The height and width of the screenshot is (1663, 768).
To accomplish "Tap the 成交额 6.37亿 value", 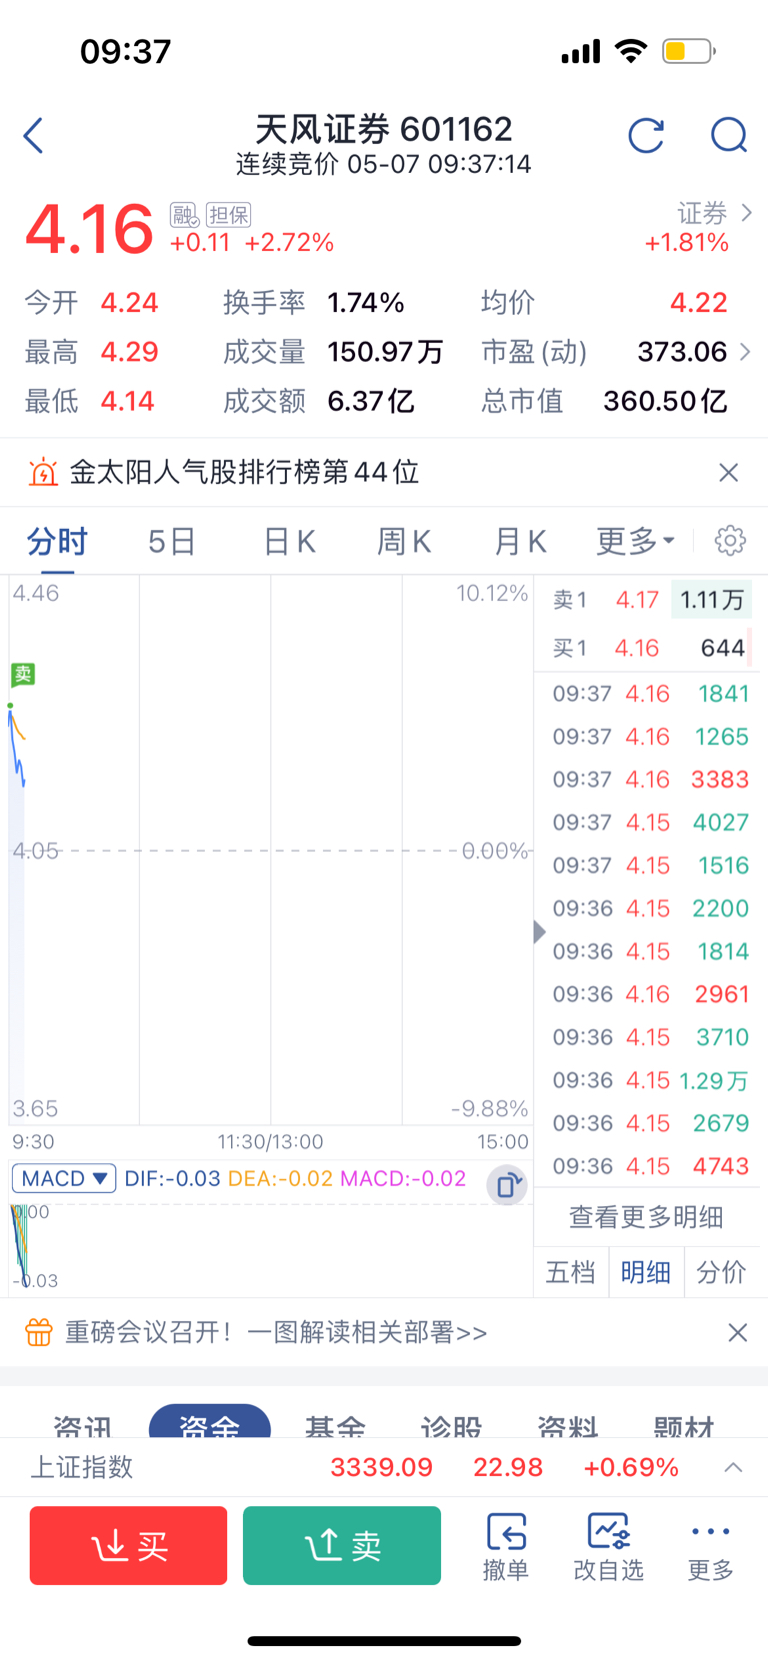I will [x=371, y=401].
